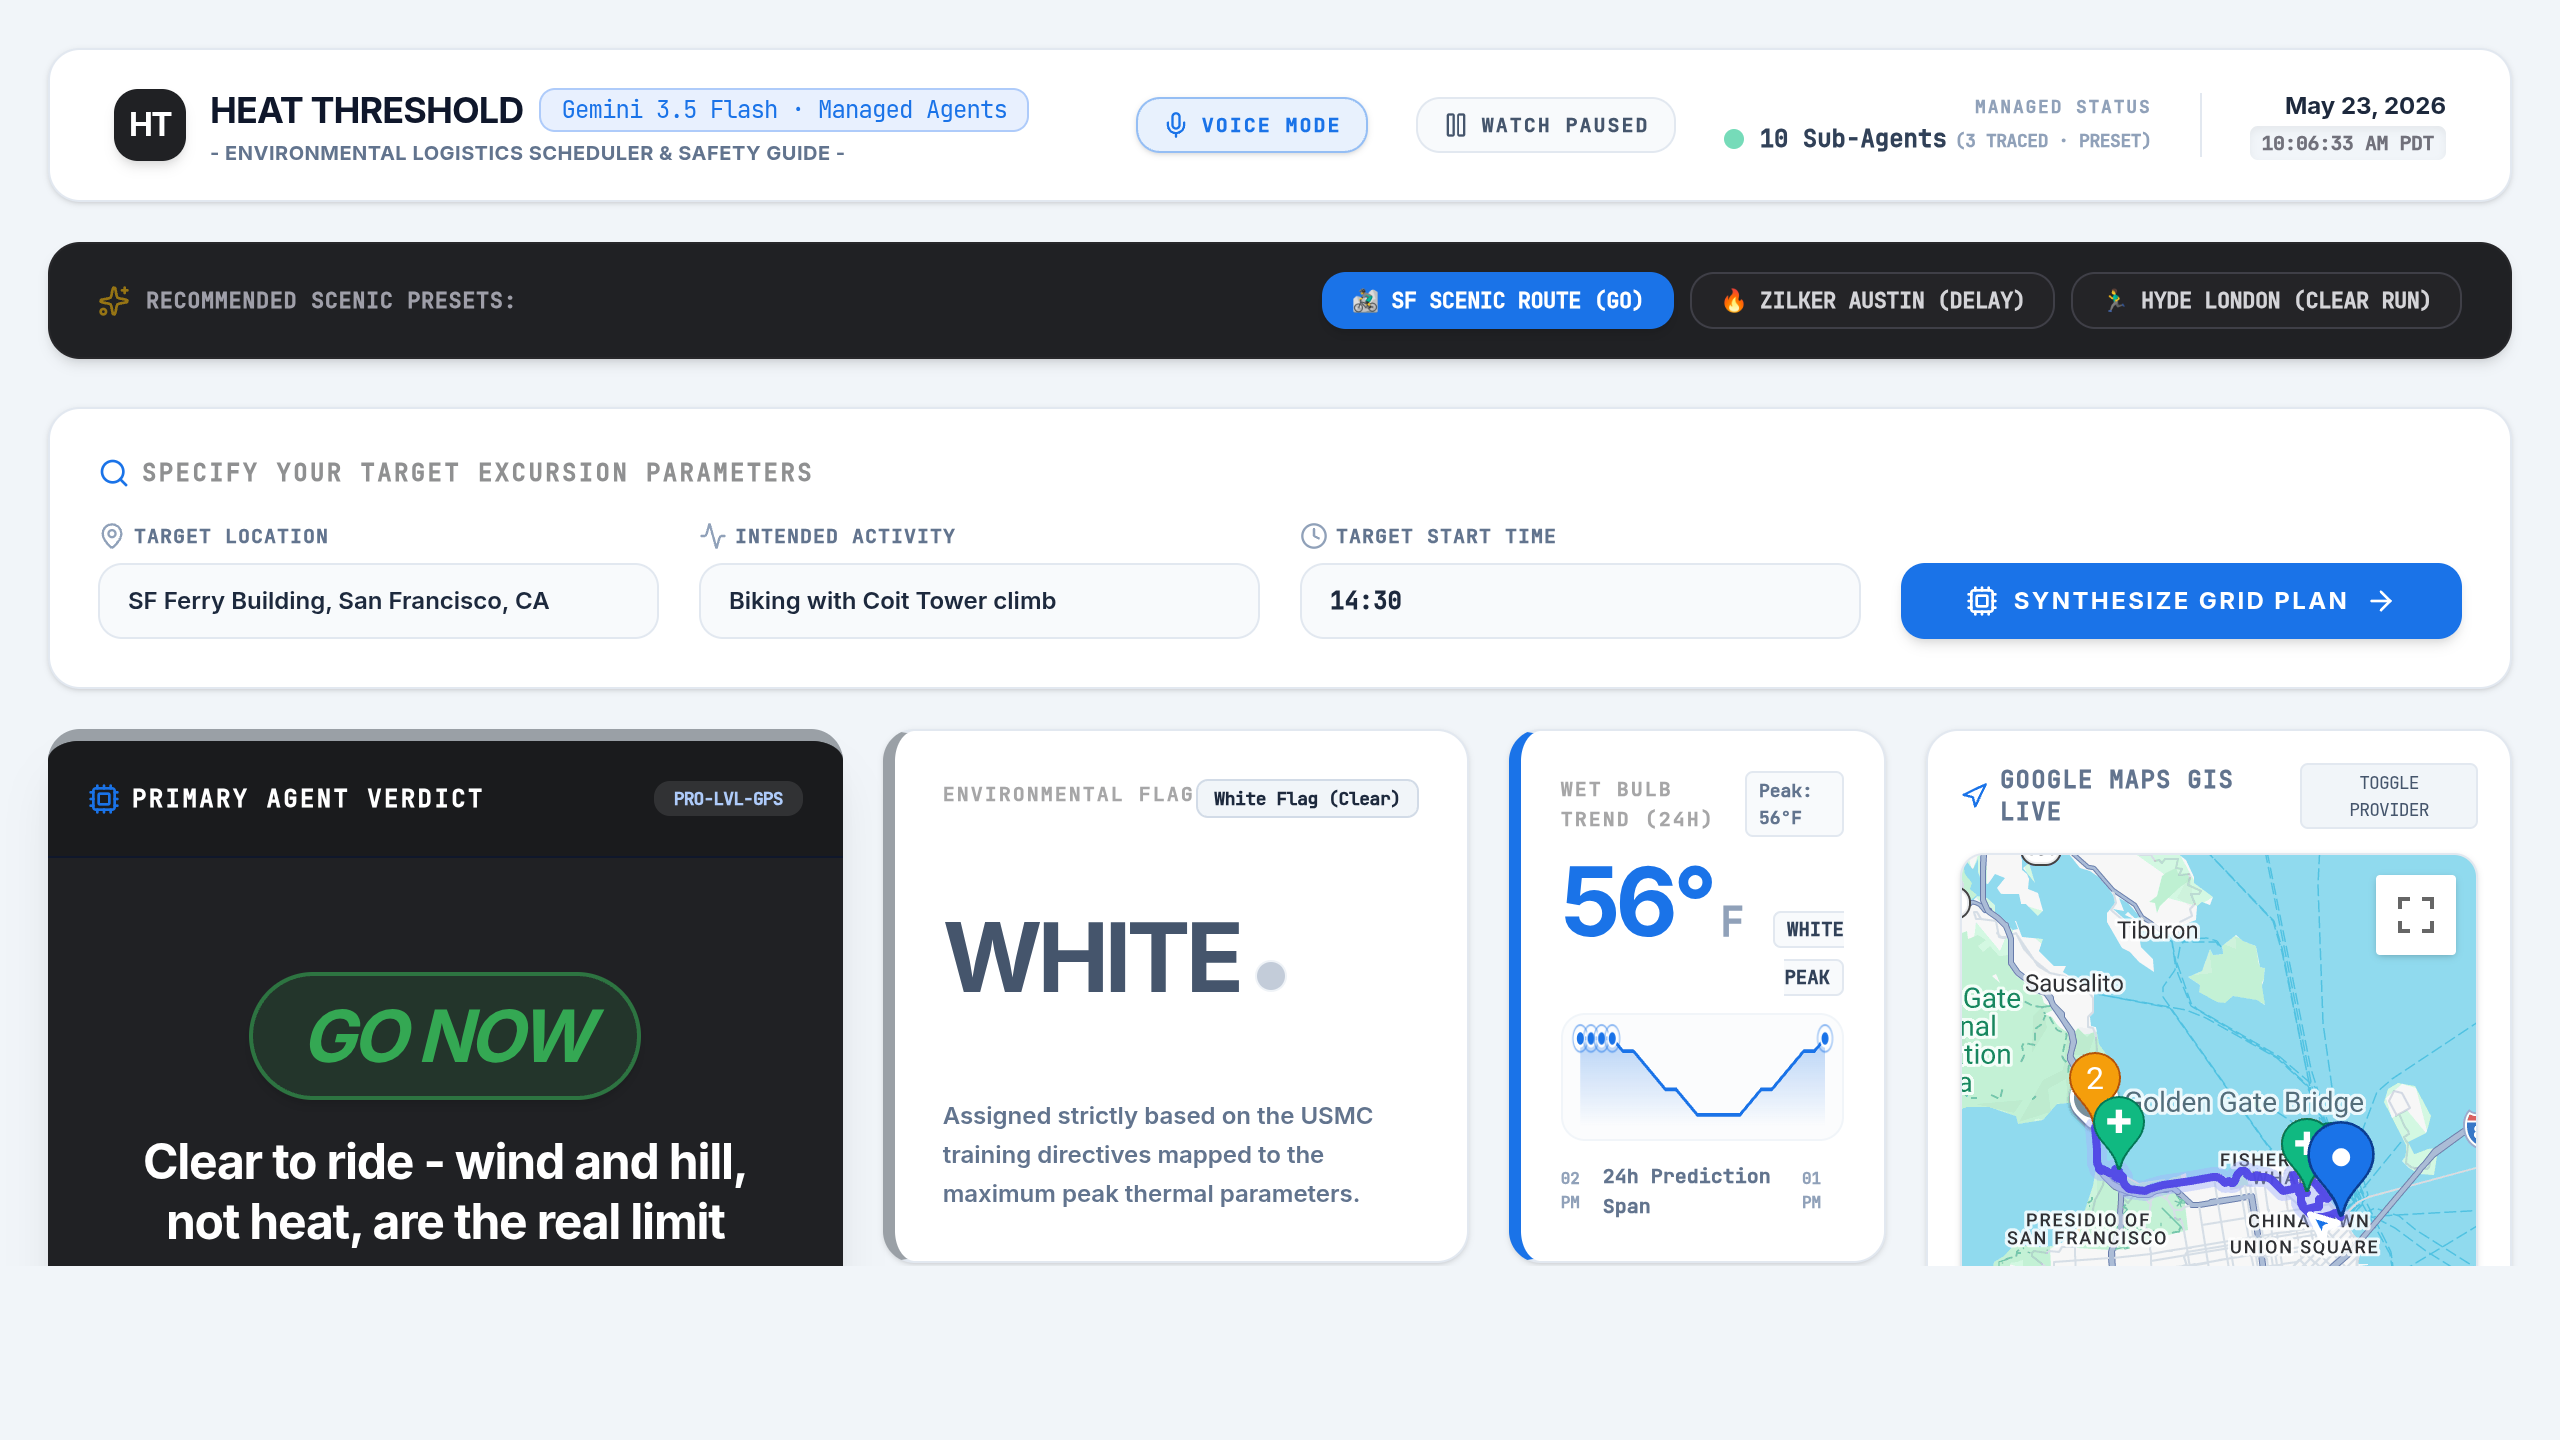2560x1440 pixels.
Task: Click the HT app logo
Action: 150,125
